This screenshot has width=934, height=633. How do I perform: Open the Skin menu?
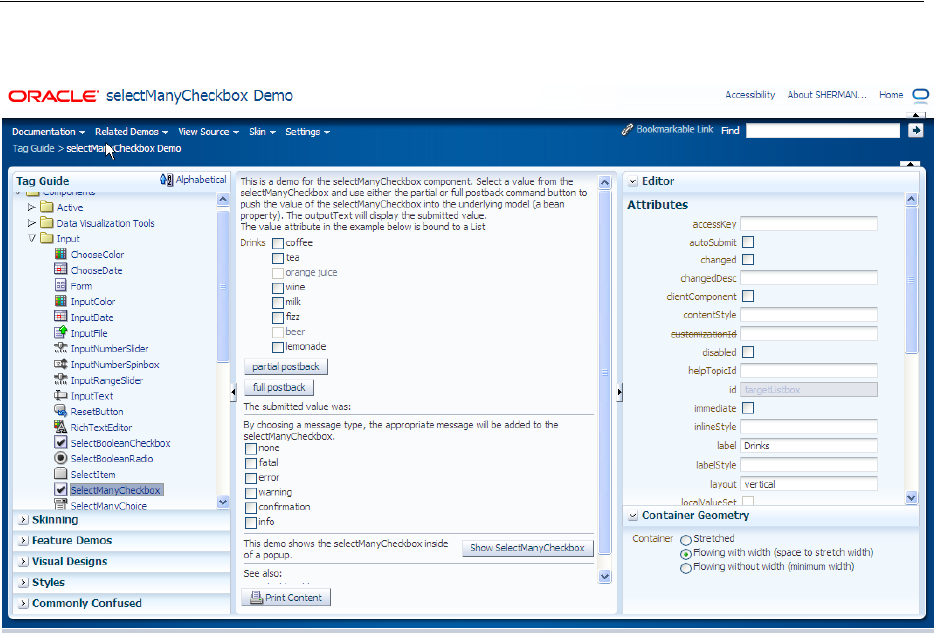coord(262,132)
